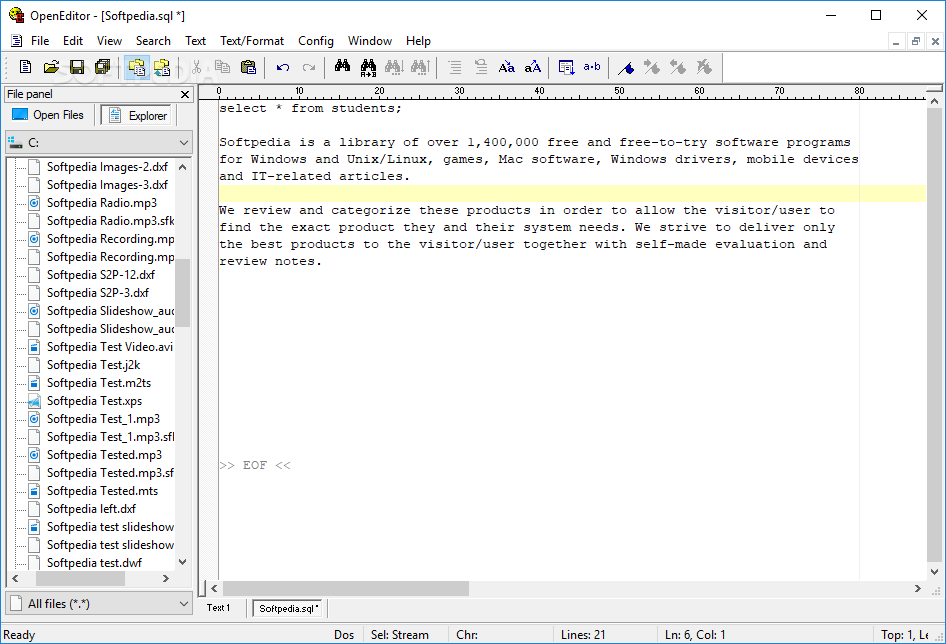Click the word wrap window icon
This screenshot has width=946, height=644.
tap(566, 67)
